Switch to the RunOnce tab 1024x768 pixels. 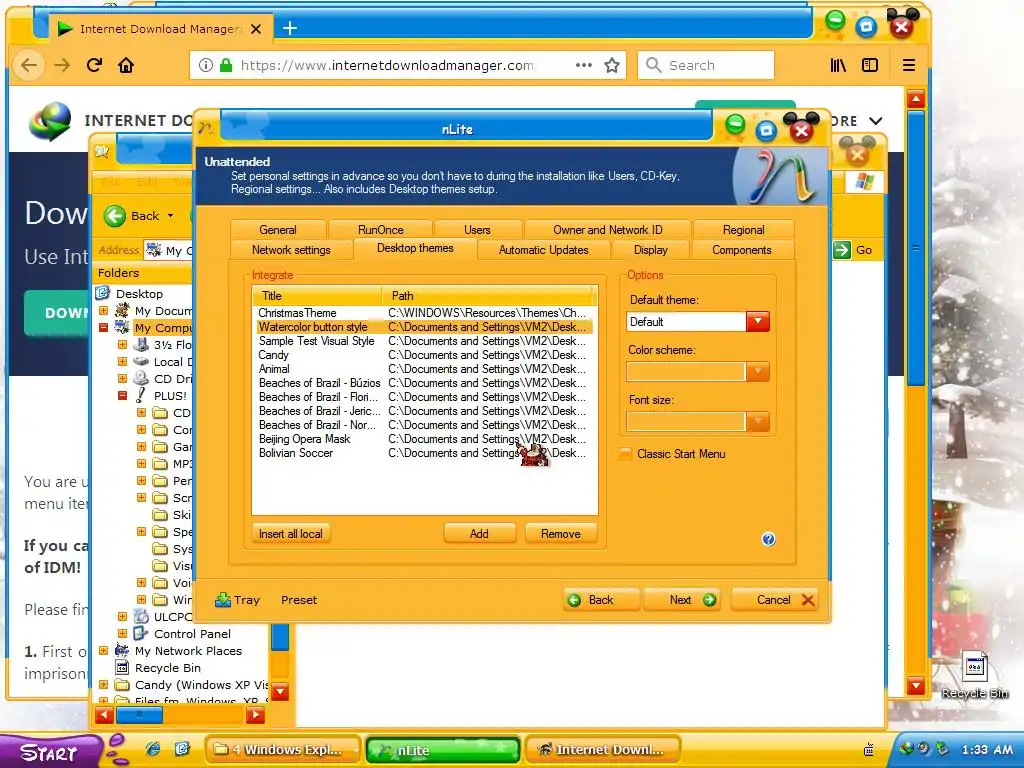click(x=381, y=229)
